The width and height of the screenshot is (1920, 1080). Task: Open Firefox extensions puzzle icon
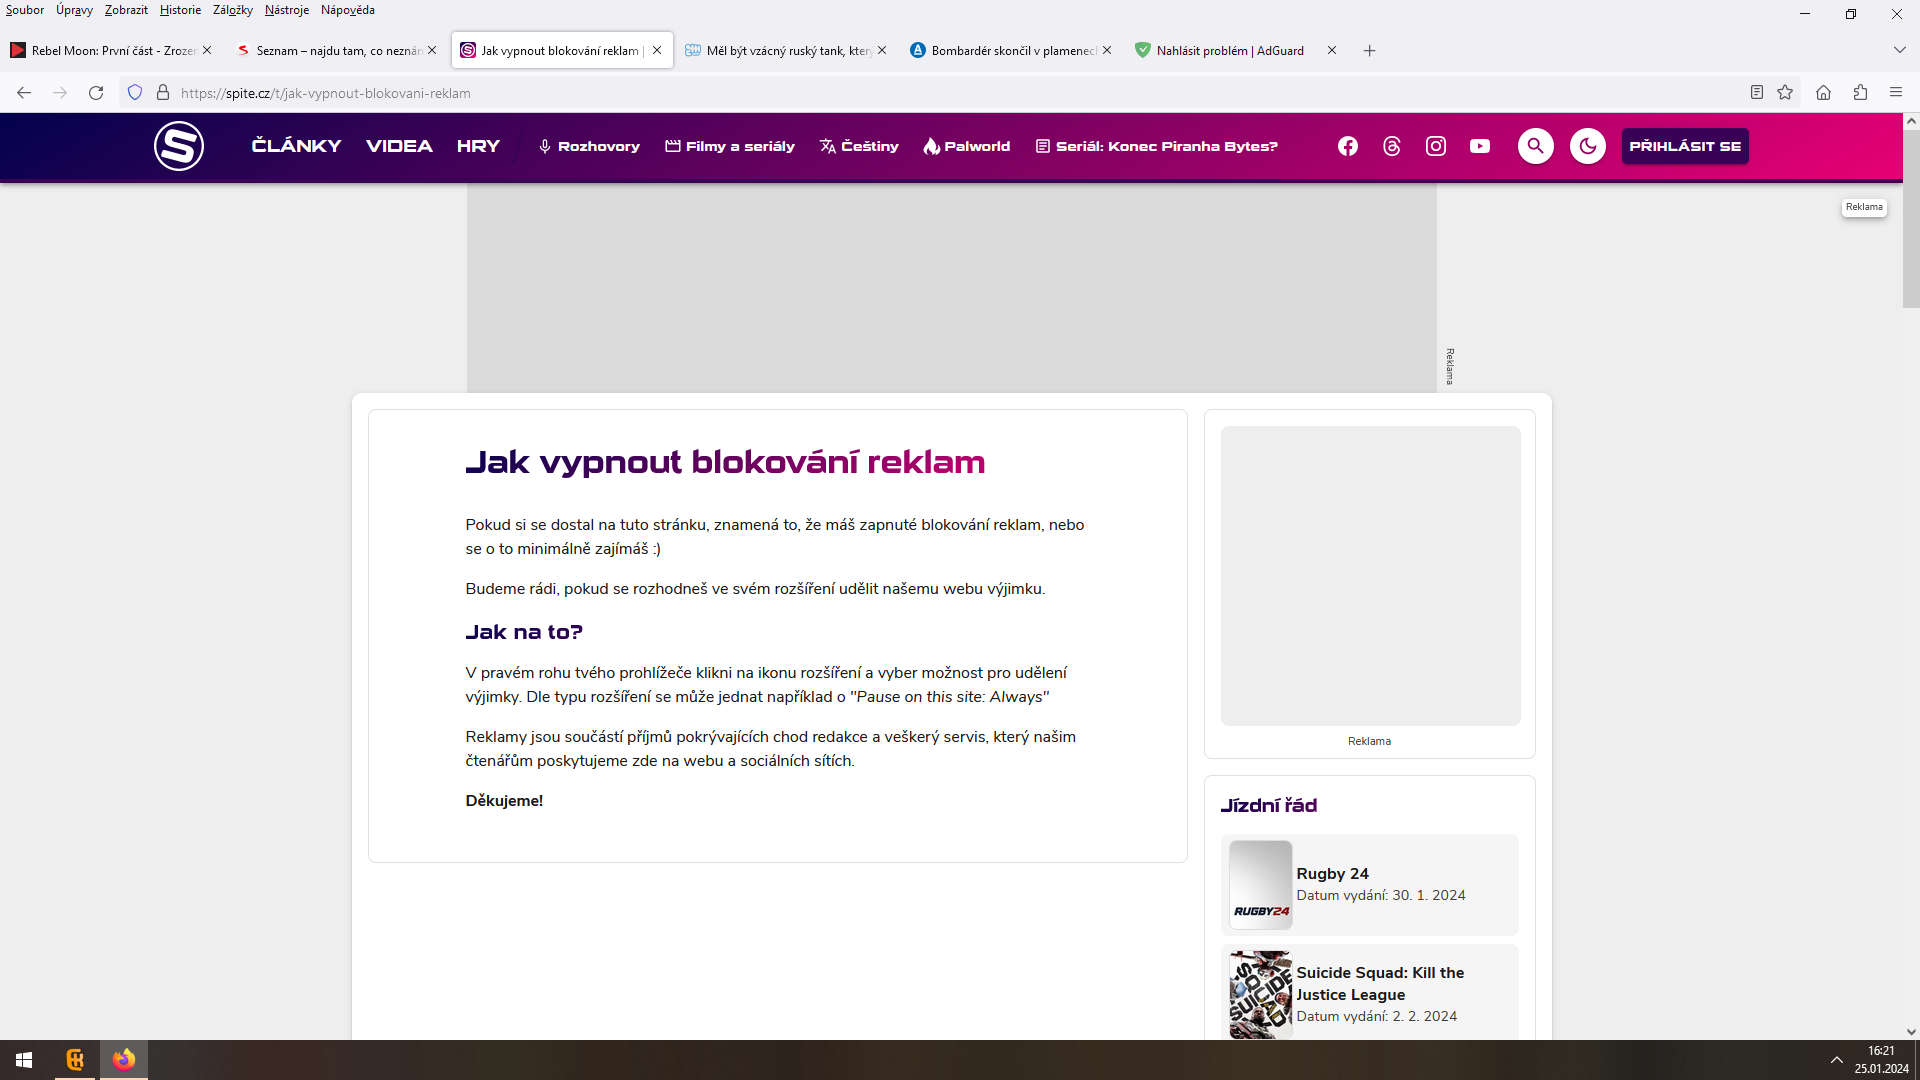[1860, 93]
